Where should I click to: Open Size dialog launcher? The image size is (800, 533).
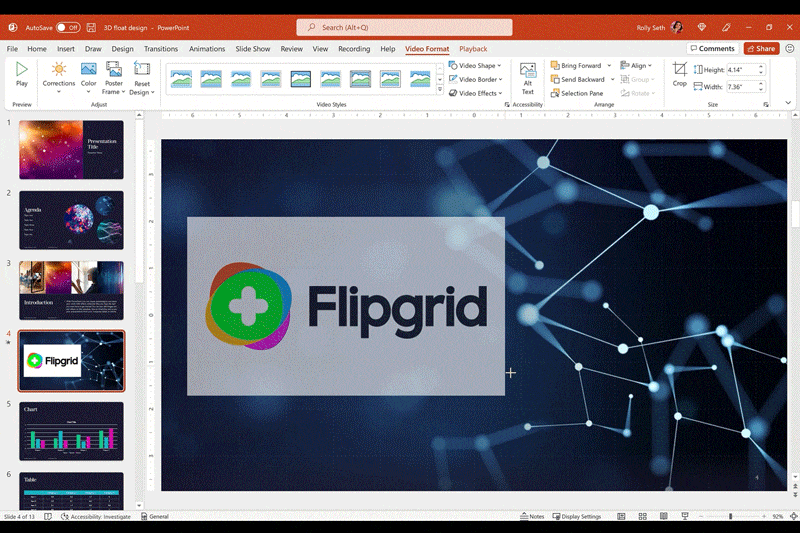[x=766, y=105]
